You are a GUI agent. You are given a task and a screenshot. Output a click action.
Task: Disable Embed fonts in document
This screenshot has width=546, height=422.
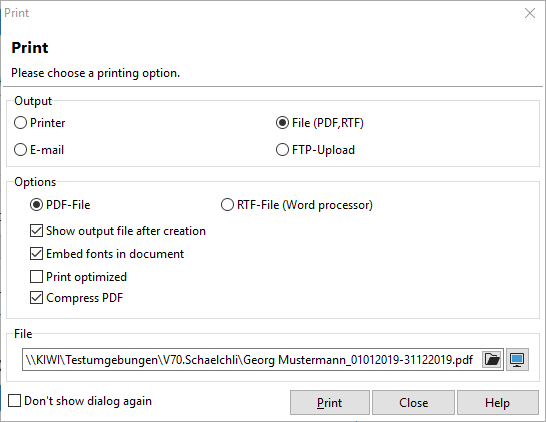pos(107,254)
